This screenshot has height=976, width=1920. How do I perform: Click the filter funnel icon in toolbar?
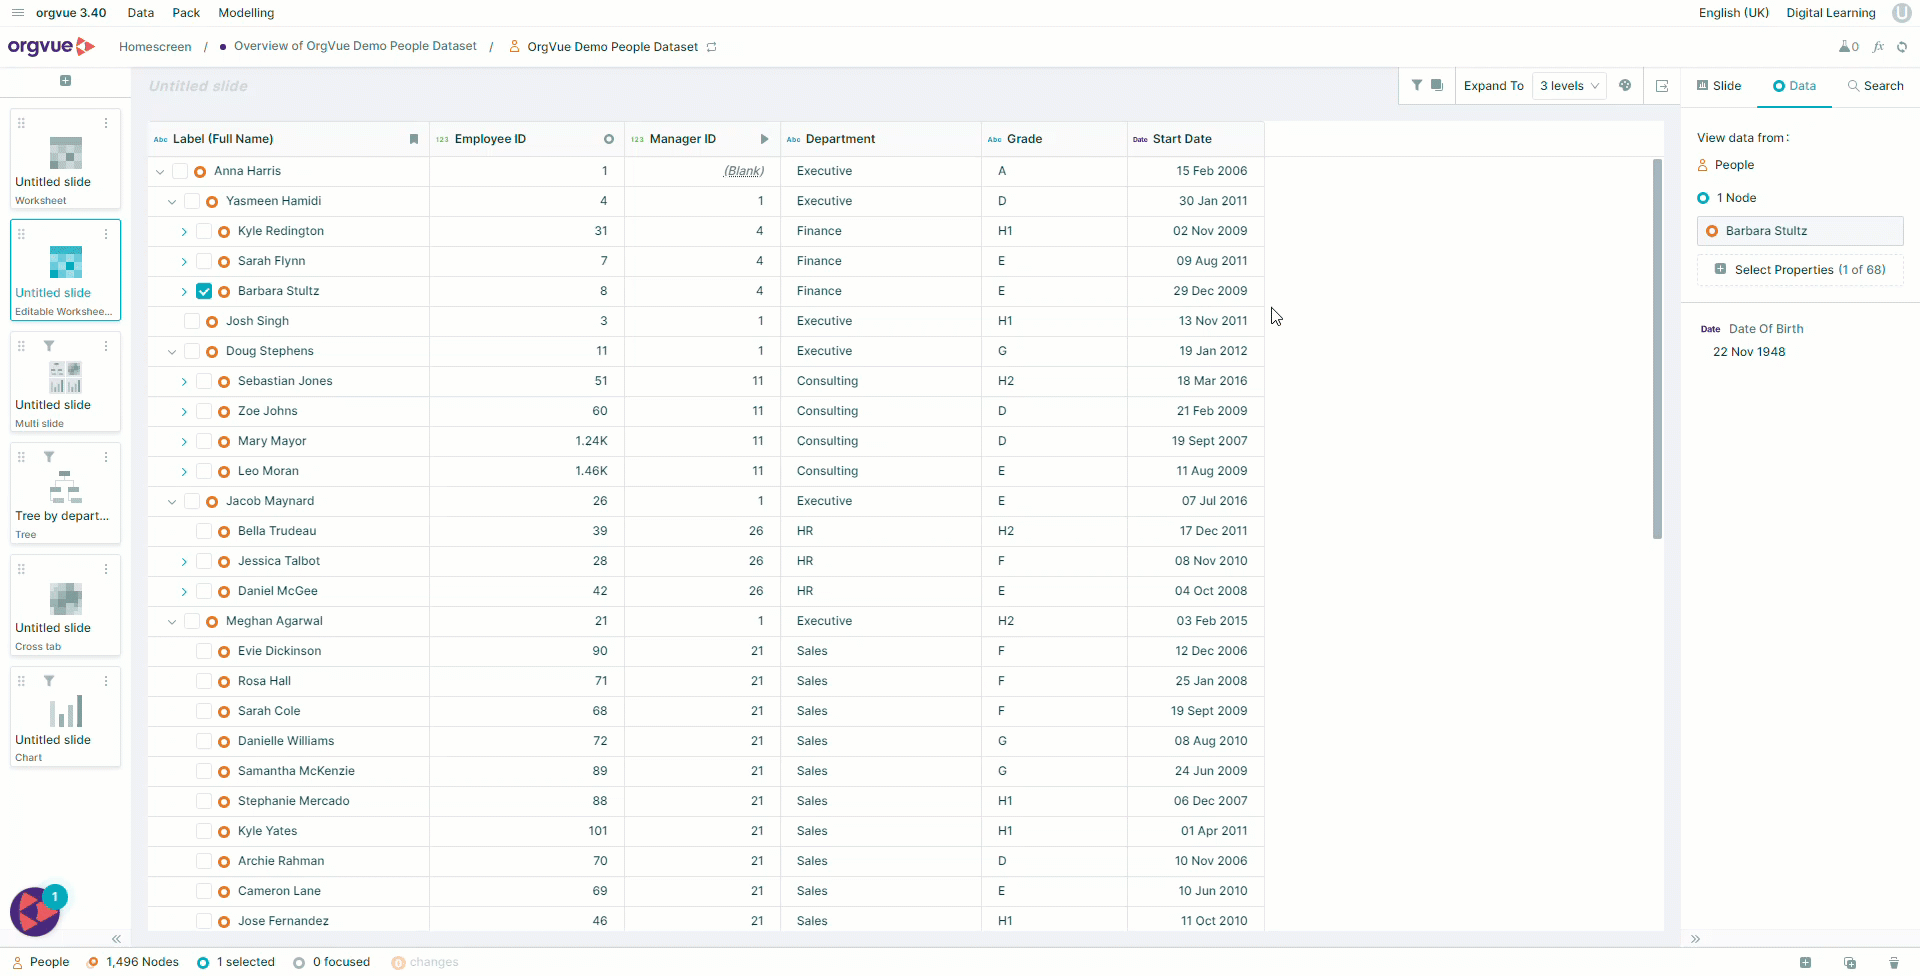(1417, 85)
